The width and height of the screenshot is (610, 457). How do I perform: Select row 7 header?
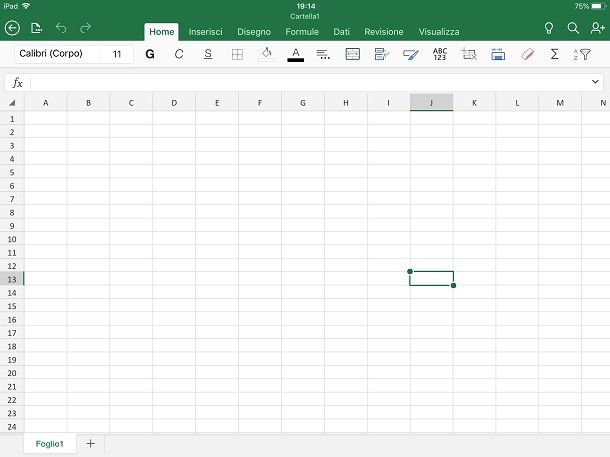click(12, 199)
